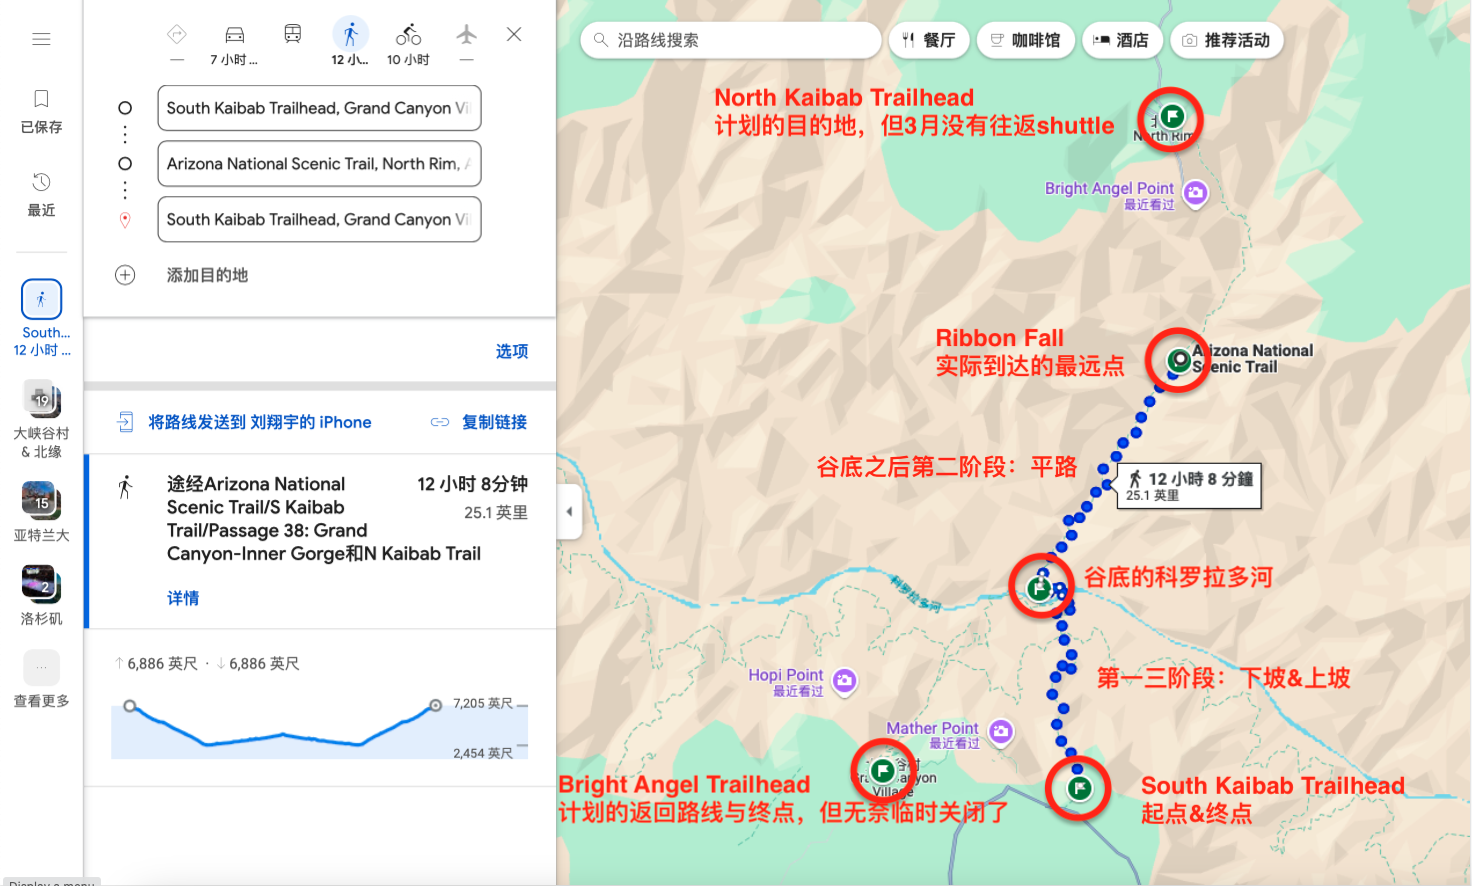Image resolution: width=1472 pixels, height=886 pixels.
Task: Switch to cycling directions mode
Action: 408,35
